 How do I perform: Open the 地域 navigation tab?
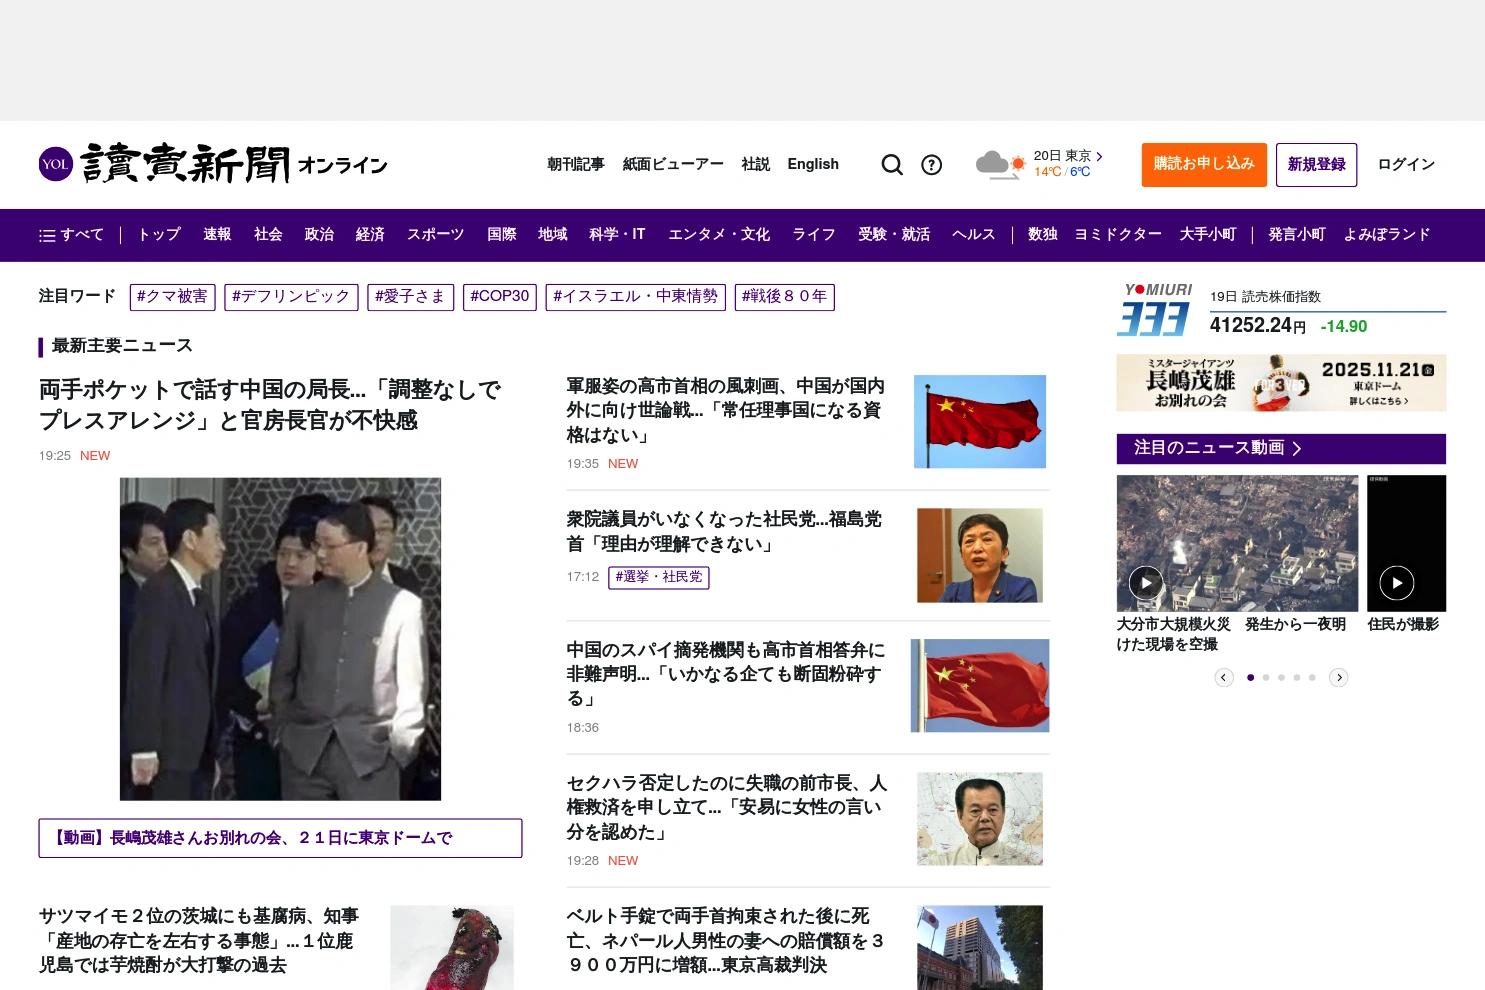tap(552, 235)
